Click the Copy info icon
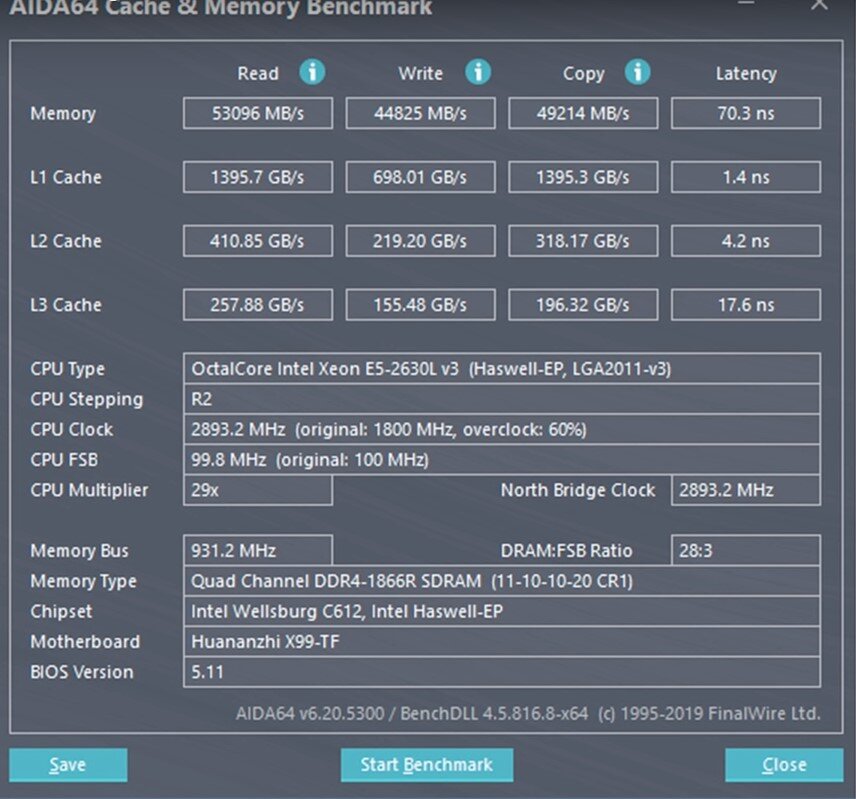This screenshot has height=799, width=856. click(x=638, y=72)
